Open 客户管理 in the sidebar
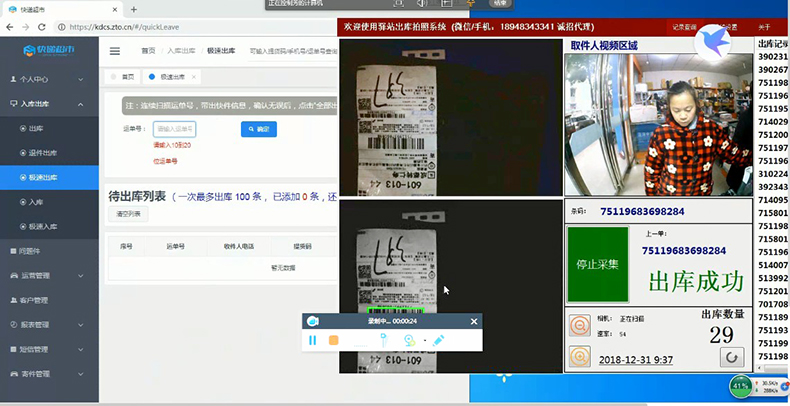 click(49, 300)
